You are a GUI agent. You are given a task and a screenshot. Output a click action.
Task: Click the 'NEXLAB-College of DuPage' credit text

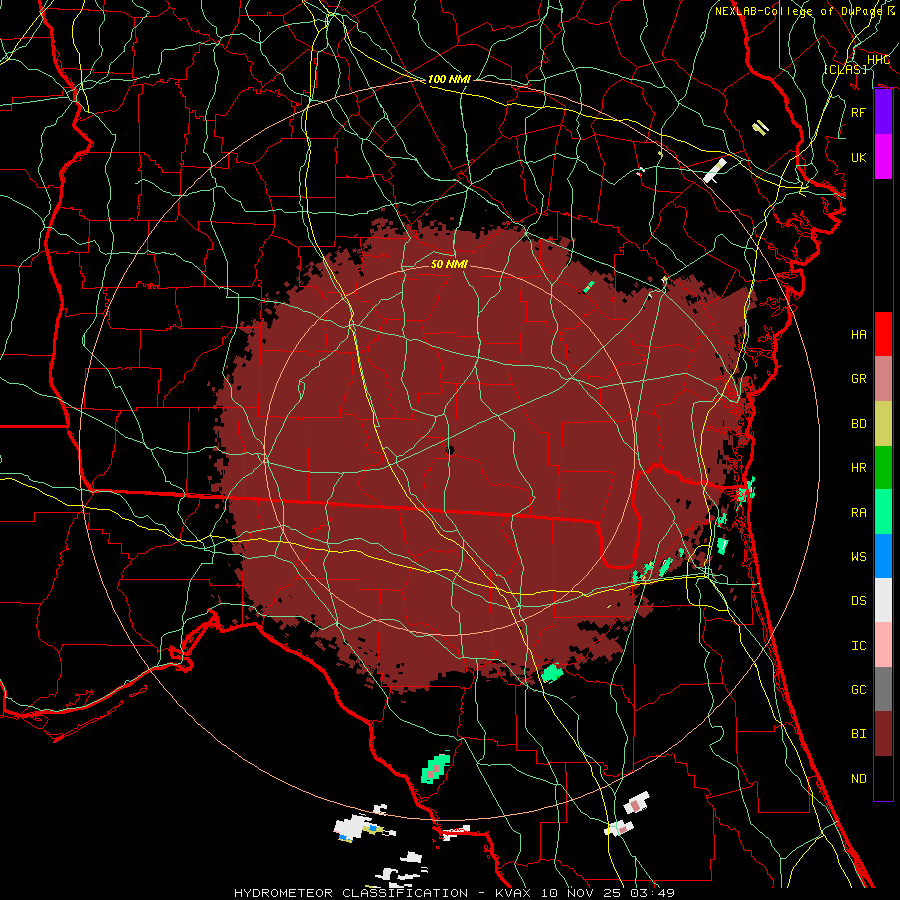(800, 11)
